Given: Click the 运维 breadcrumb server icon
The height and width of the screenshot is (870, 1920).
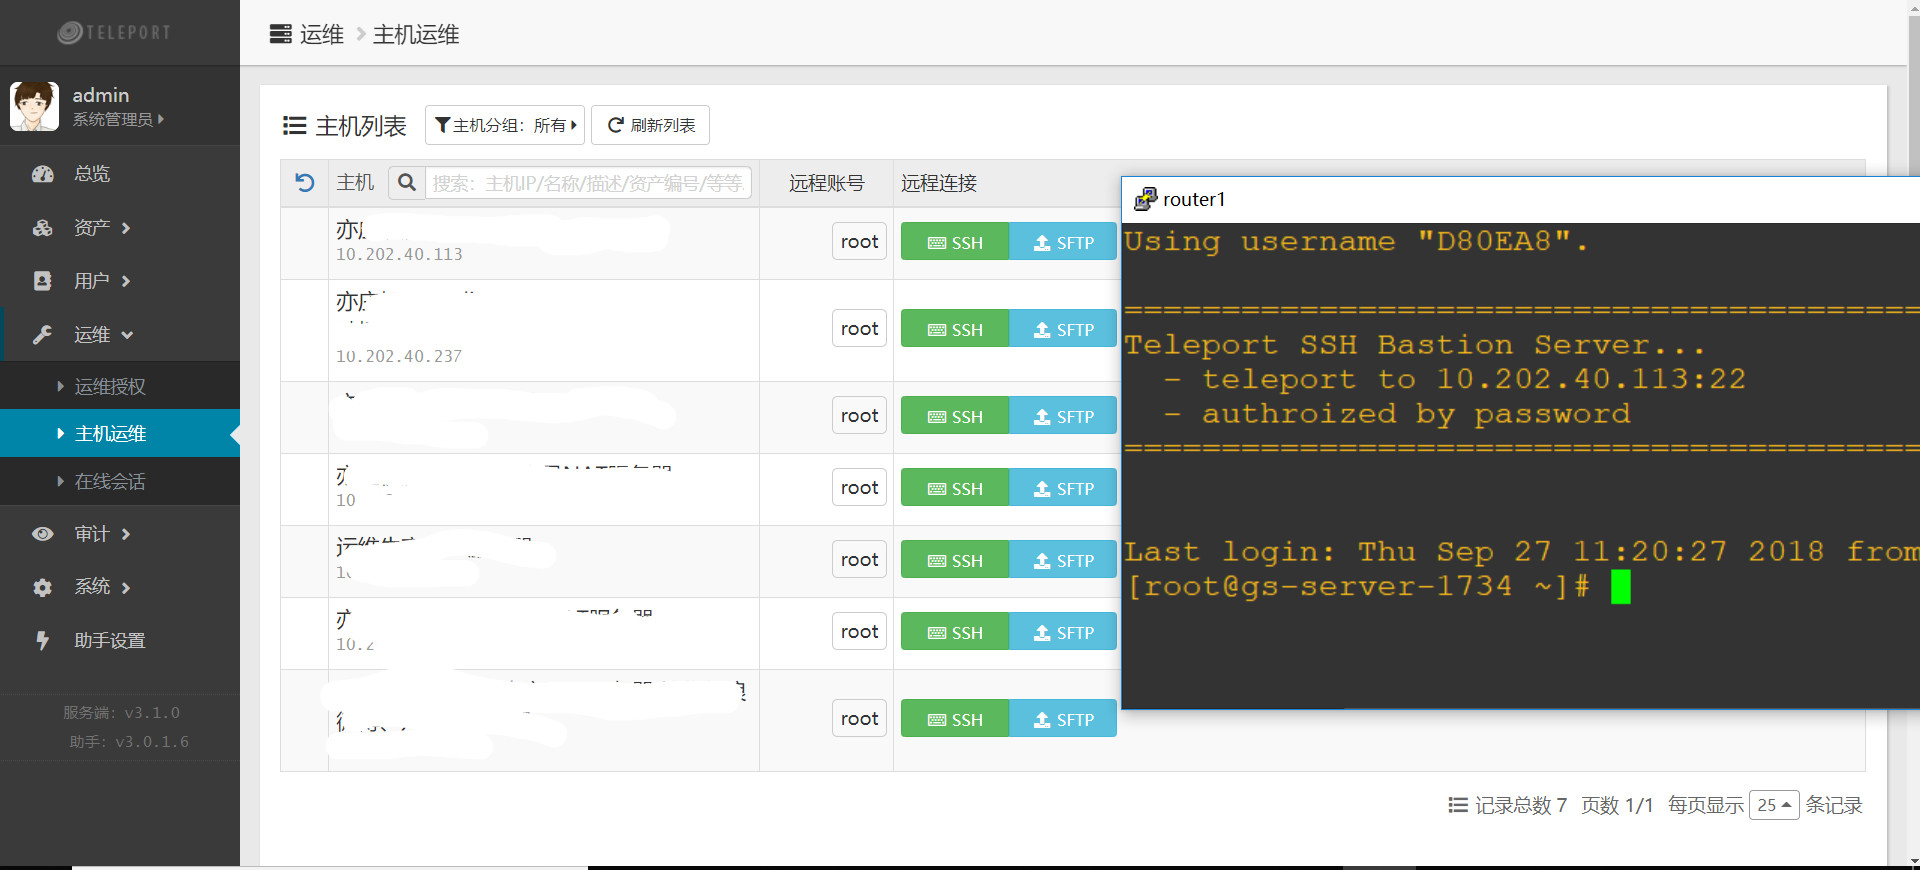Looking at the screenshot, I should coord(281,34).
